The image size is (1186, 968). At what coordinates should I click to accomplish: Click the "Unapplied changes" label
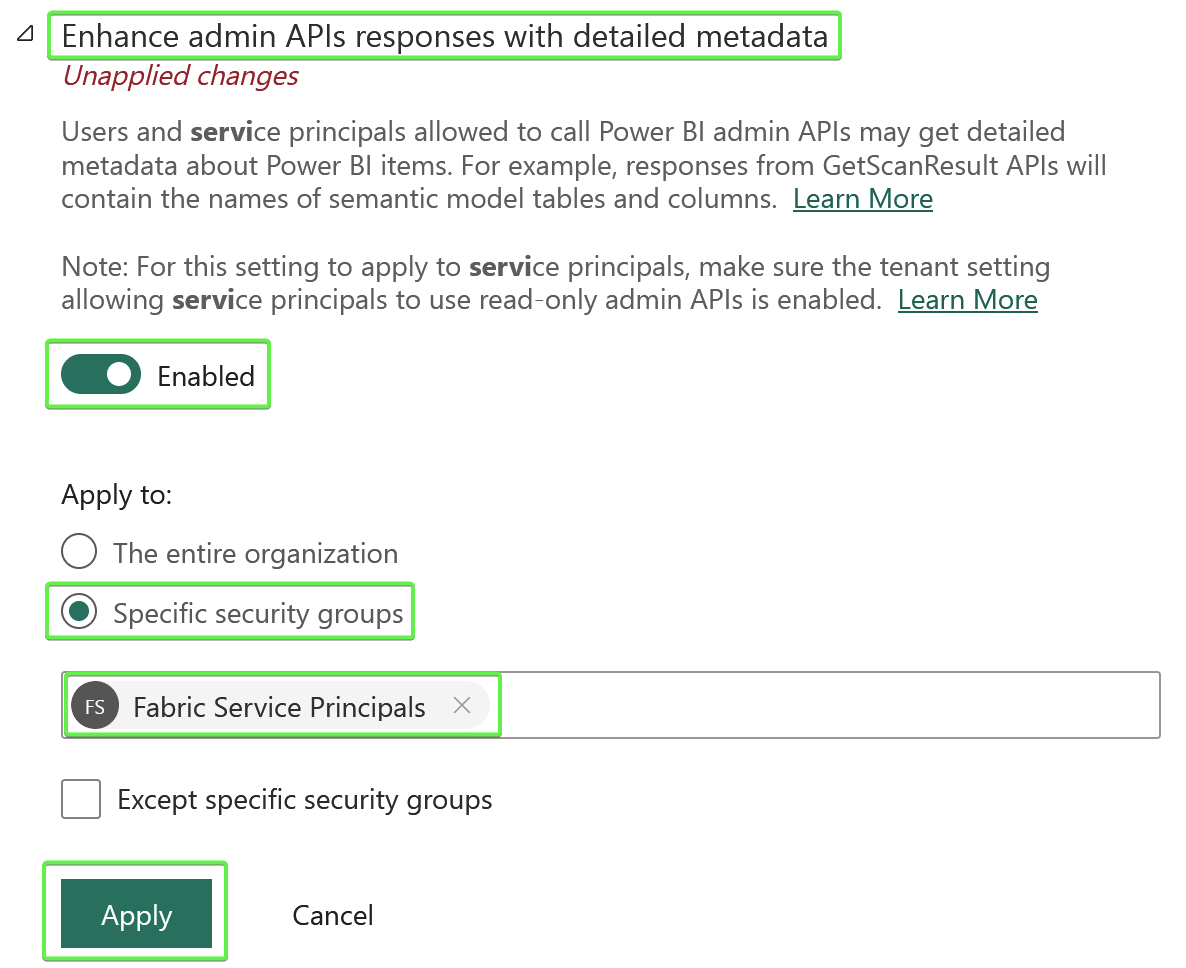(180, 75)
